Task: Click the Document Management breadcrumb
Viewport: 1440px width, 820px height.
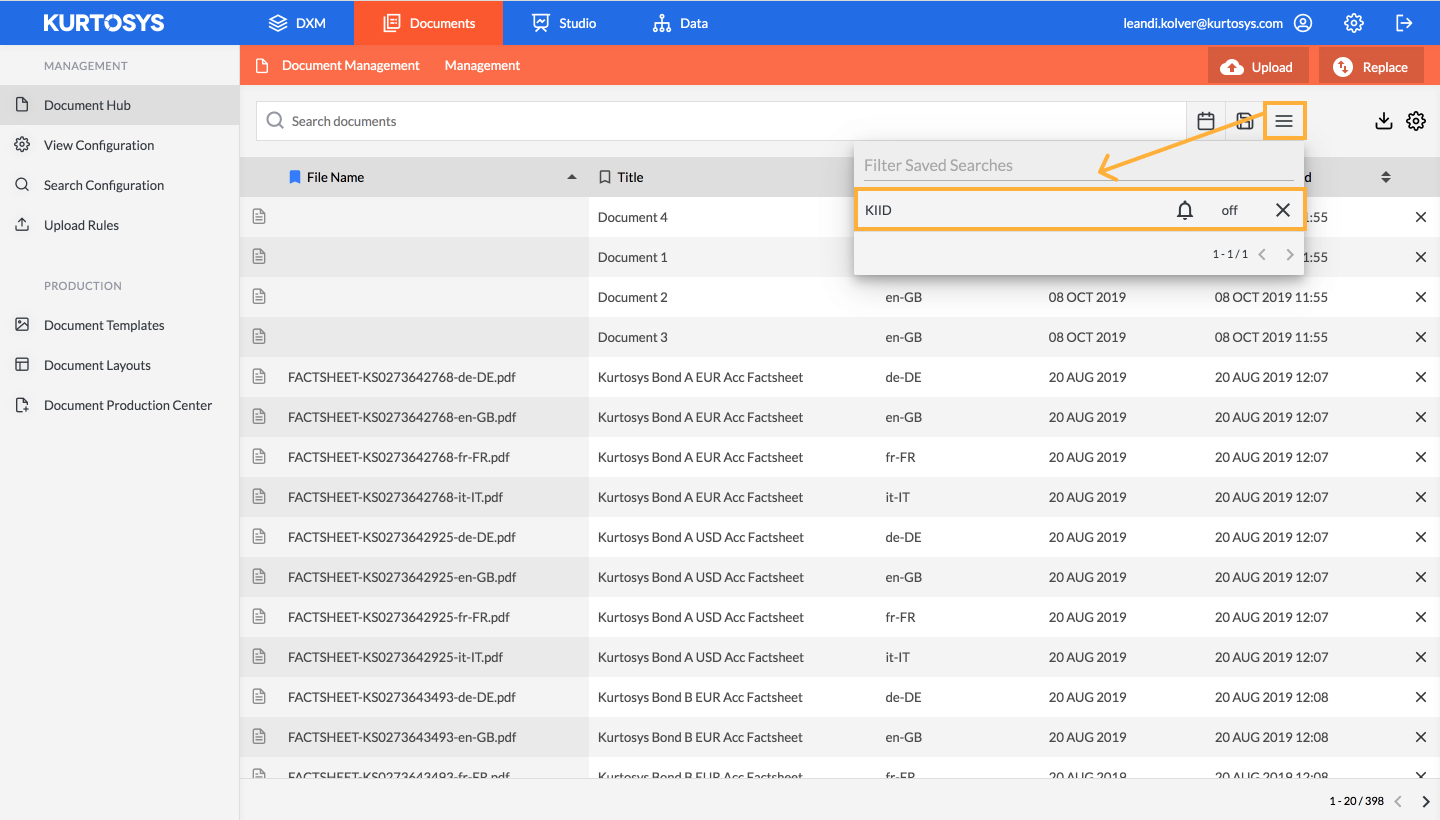Action: 351,65
